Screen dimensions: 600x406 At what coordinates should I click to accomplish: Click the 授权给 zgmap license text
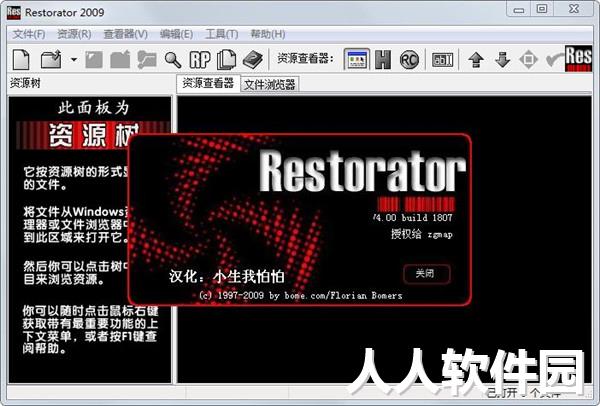click(421, 234)
